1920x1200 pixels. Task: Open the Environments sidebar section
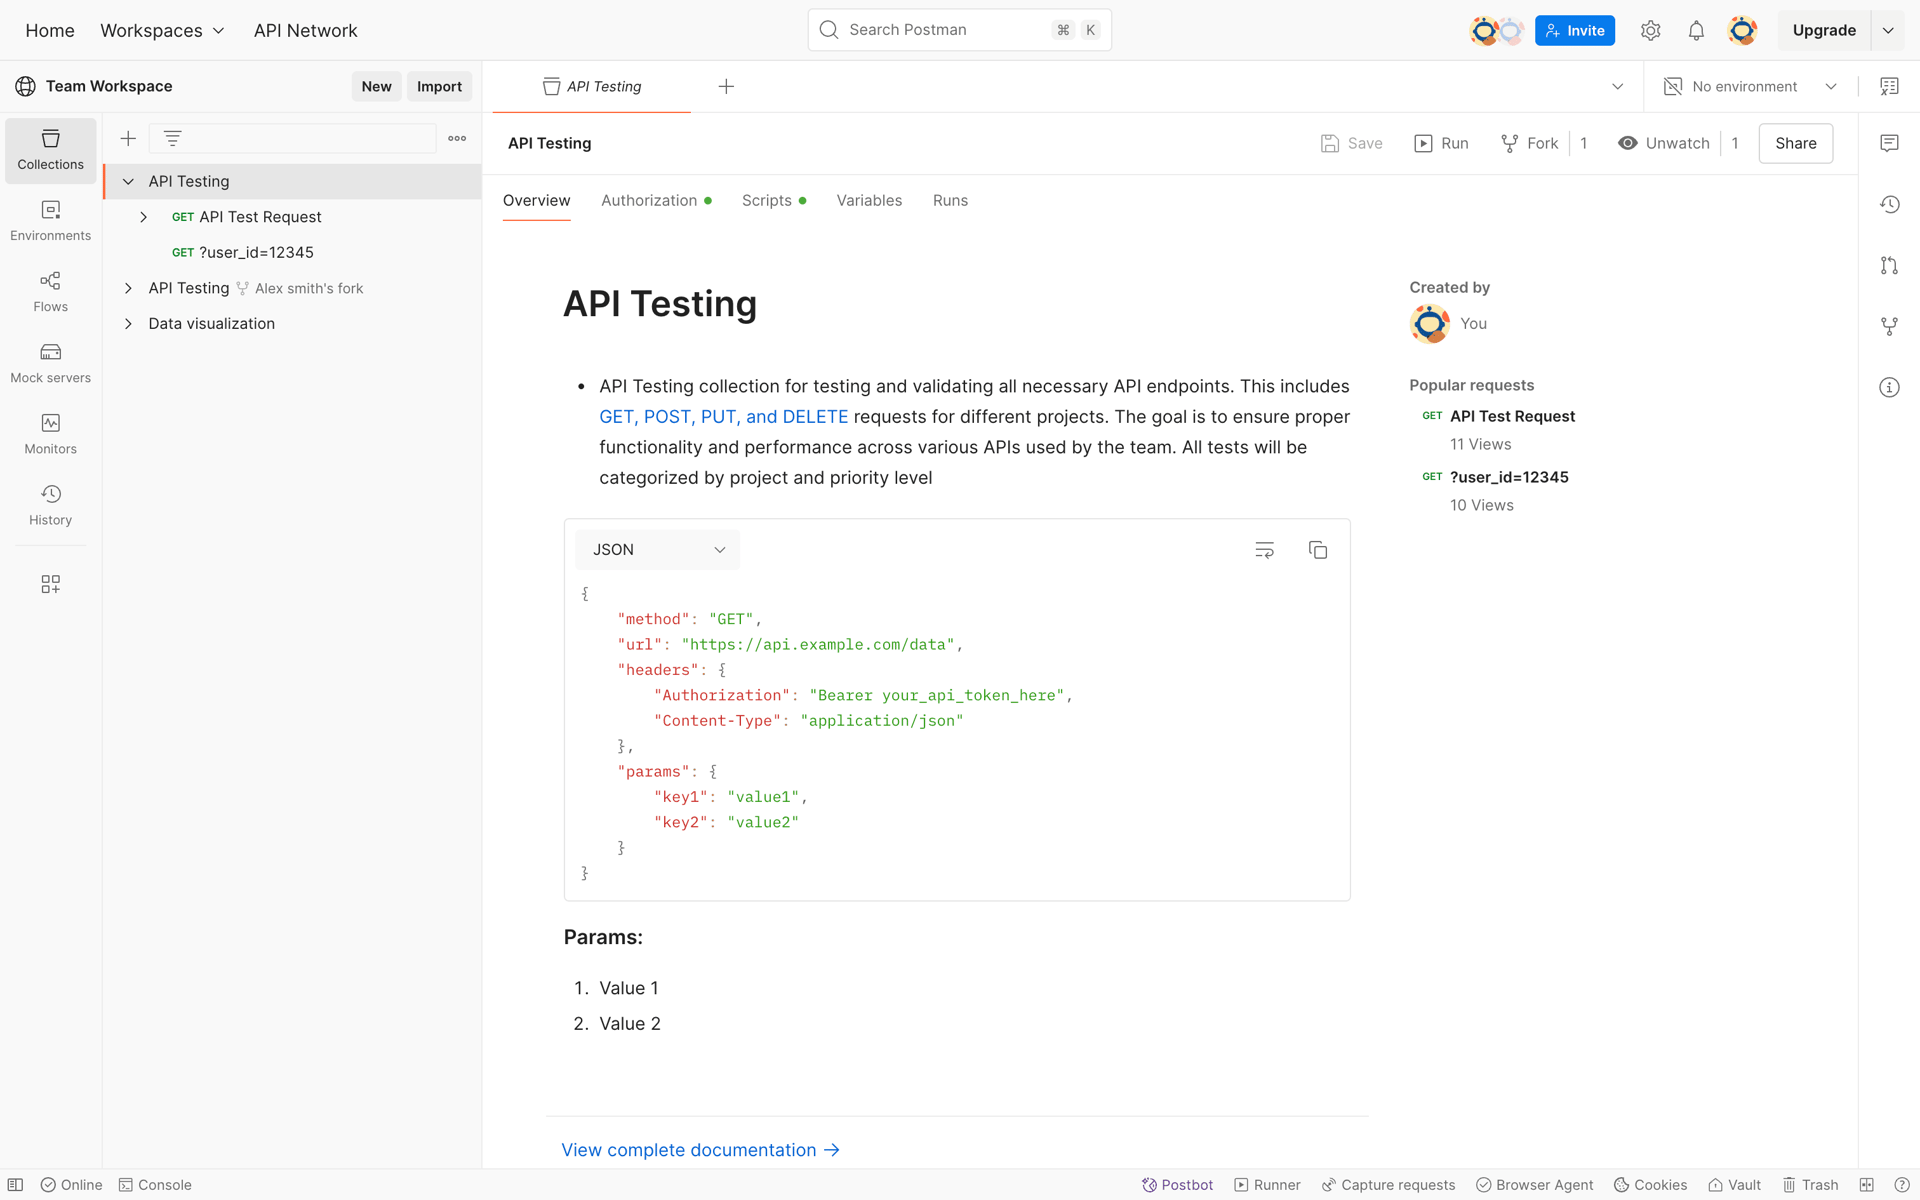50,221
